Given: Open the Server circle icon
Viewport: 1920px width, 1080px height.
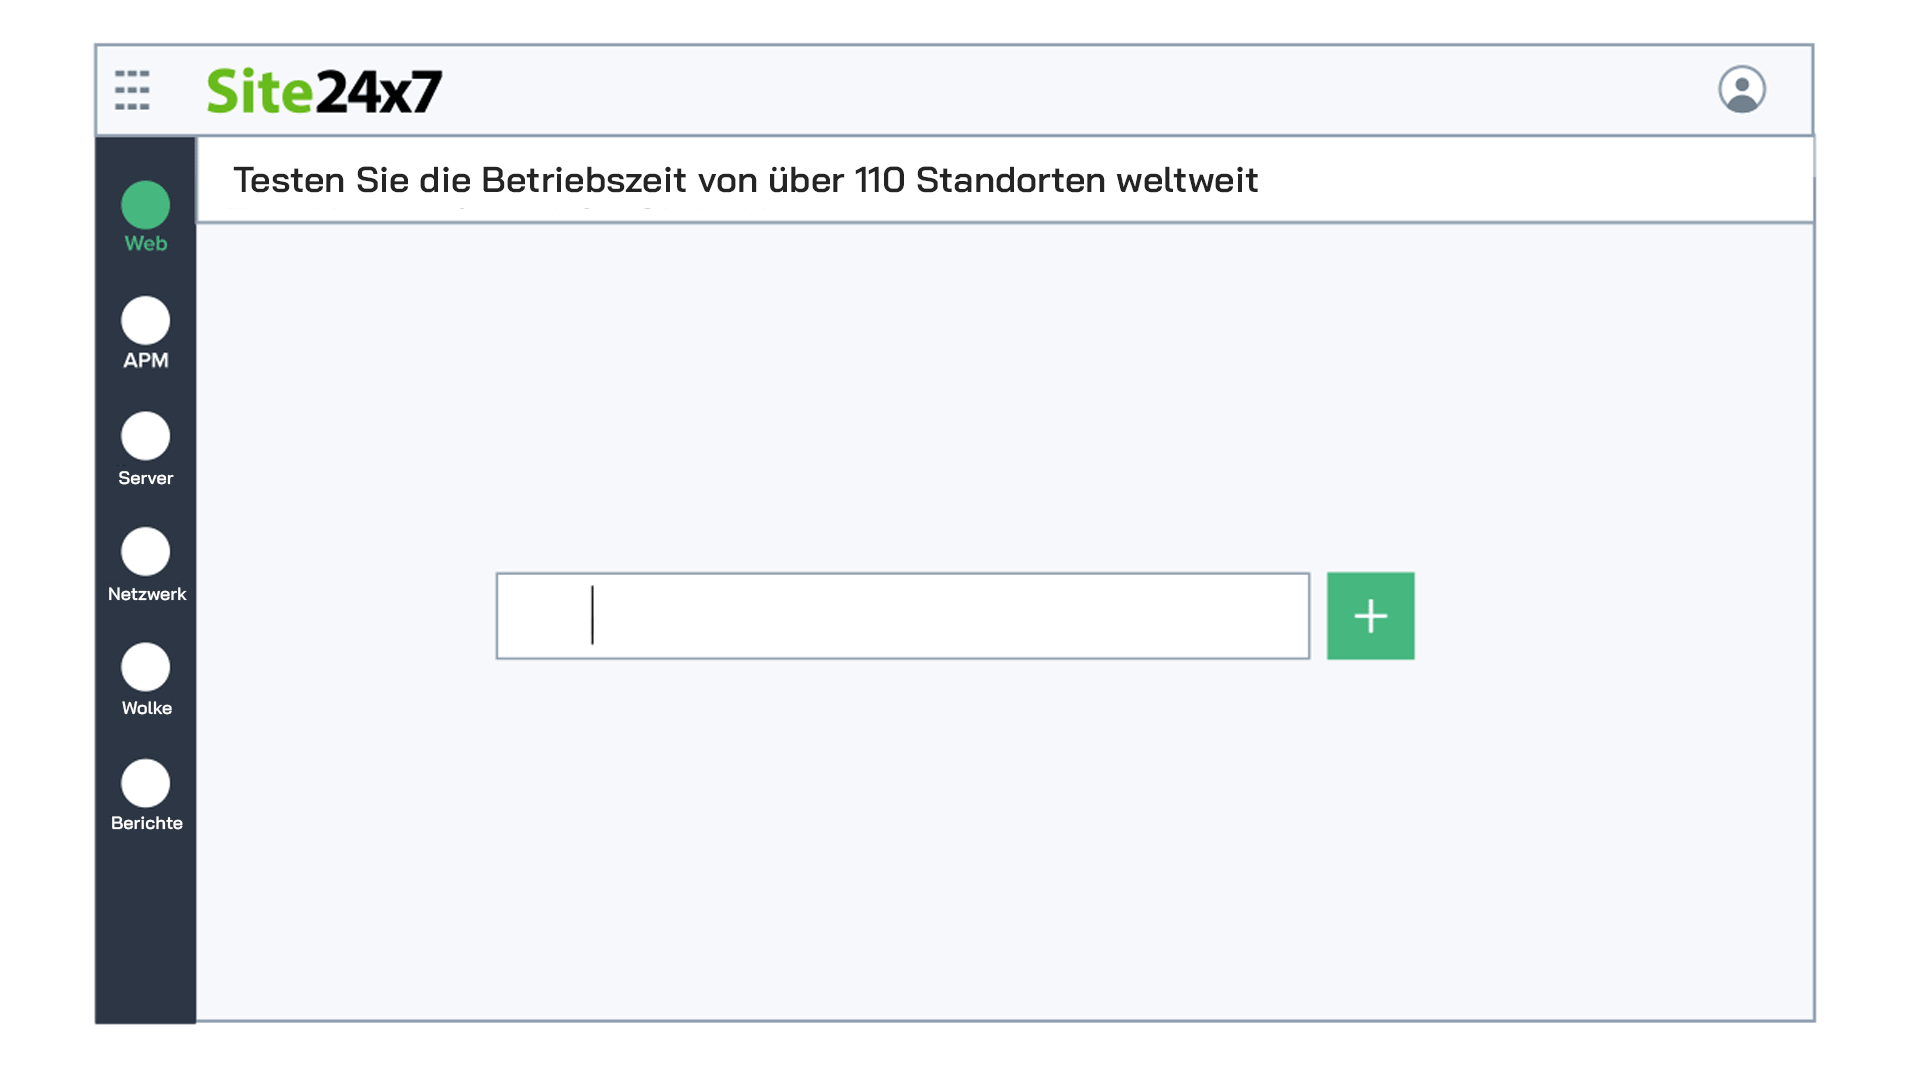Looking at the screenshot, I should pyautogui.click(x=146, y=436).
